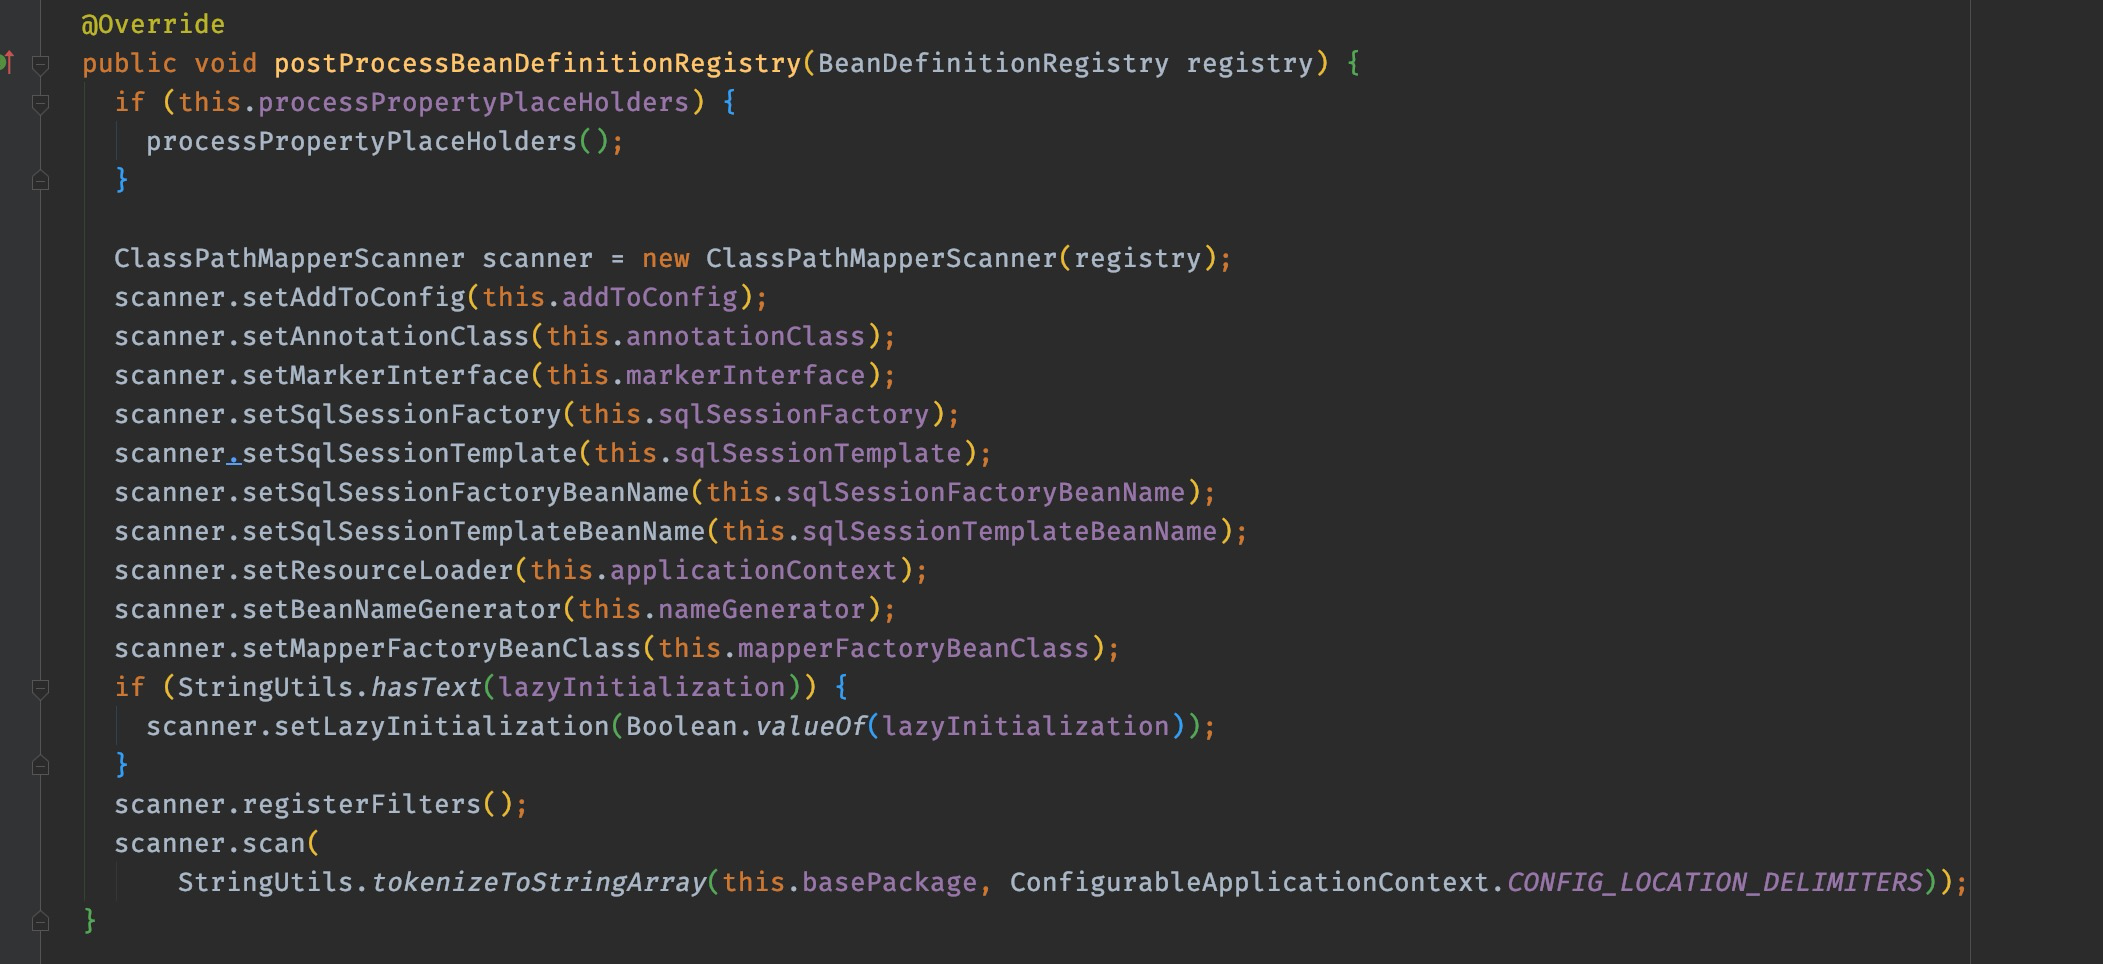Click the purple sqlSessionTemplate field reference
Screen dimensions: 2103x964
[817, 453]
